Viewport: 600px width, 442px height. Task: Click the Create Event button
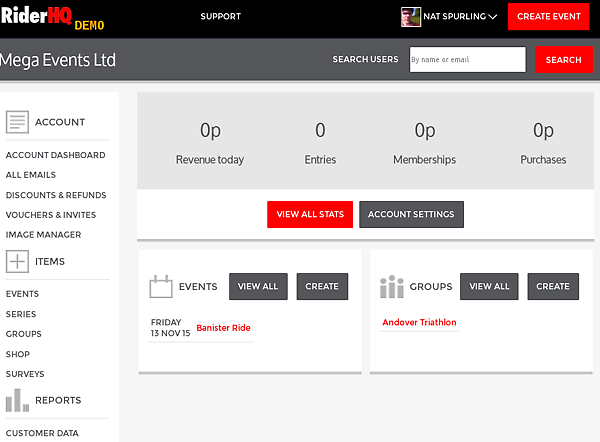[x=549, y=16]
